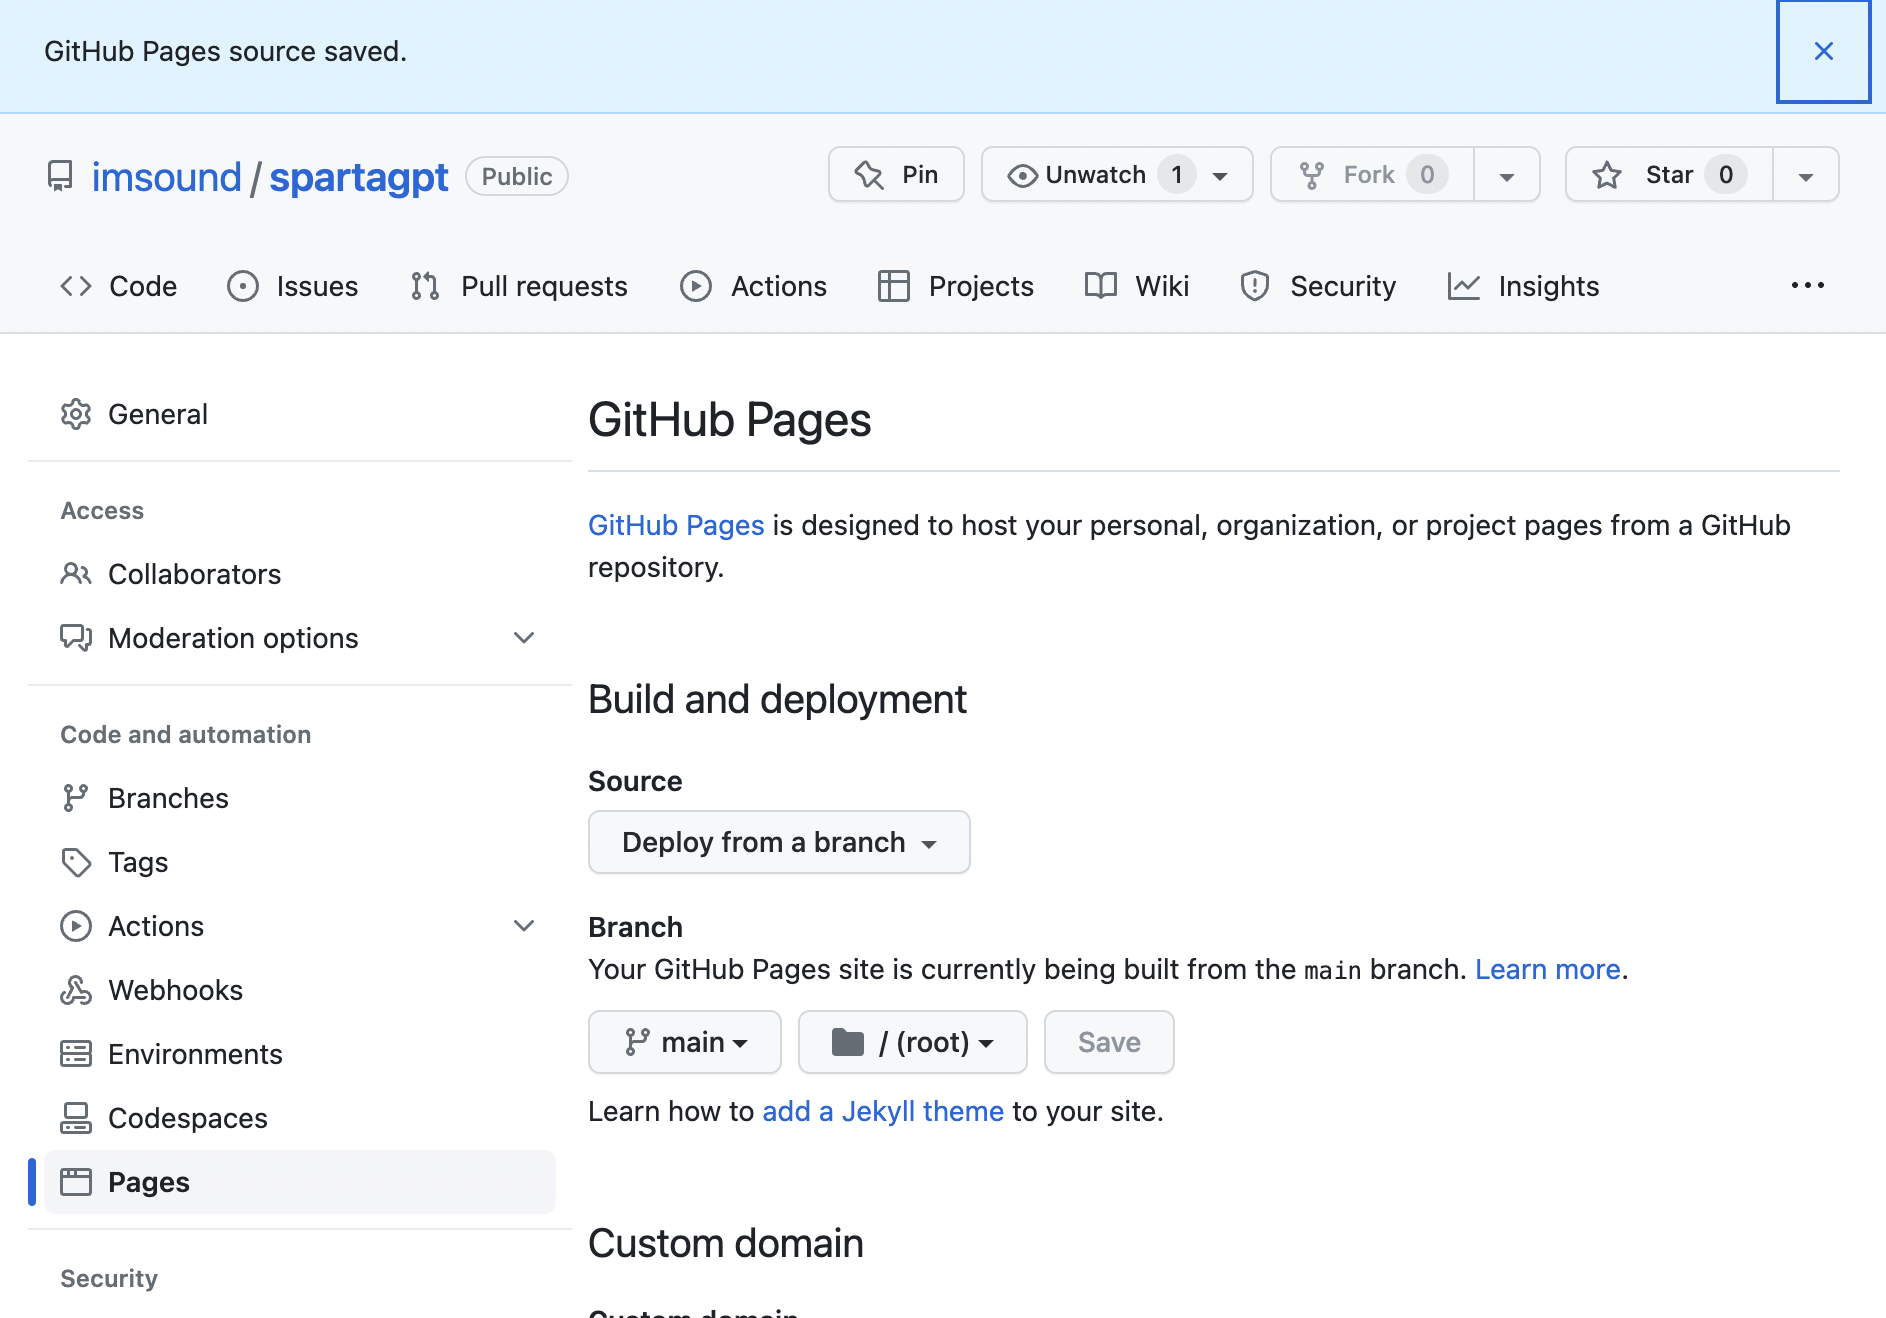Screen dimensions: 1886x1318
Task: Open the Issues tab
Action: (292, 286)
